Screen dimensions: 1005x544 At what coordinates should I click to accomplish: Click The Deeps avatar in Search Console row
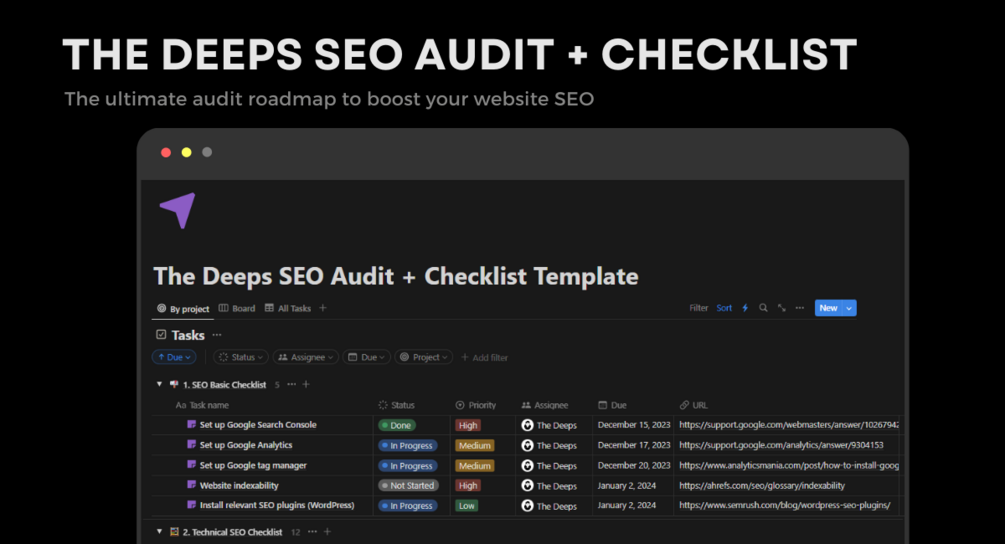(x=527, y=425)
